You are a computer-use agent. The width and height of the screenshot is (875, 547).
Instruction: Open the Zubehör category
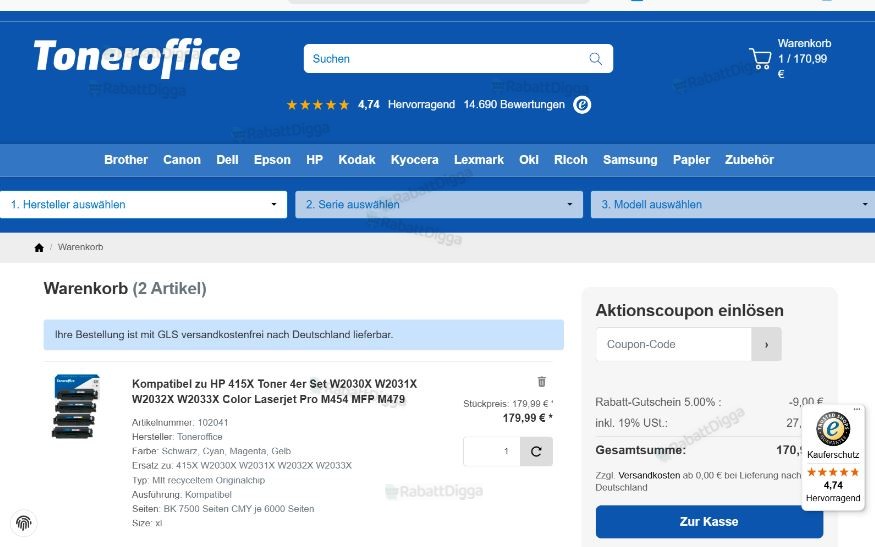click(x=749, y=160)
